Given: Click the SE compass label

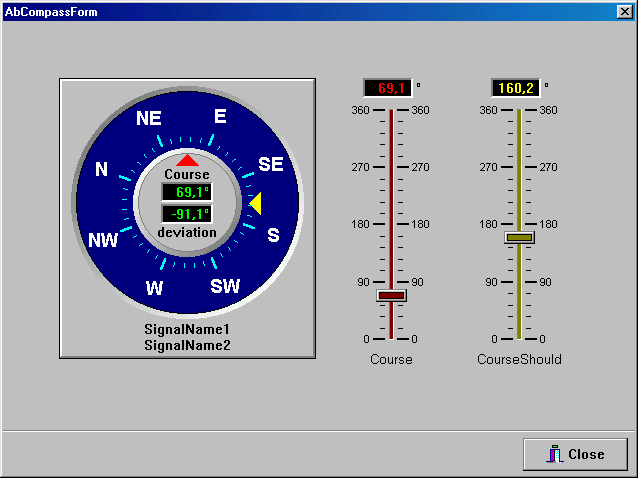Looking at the screenshot, I should coord(271,164).
